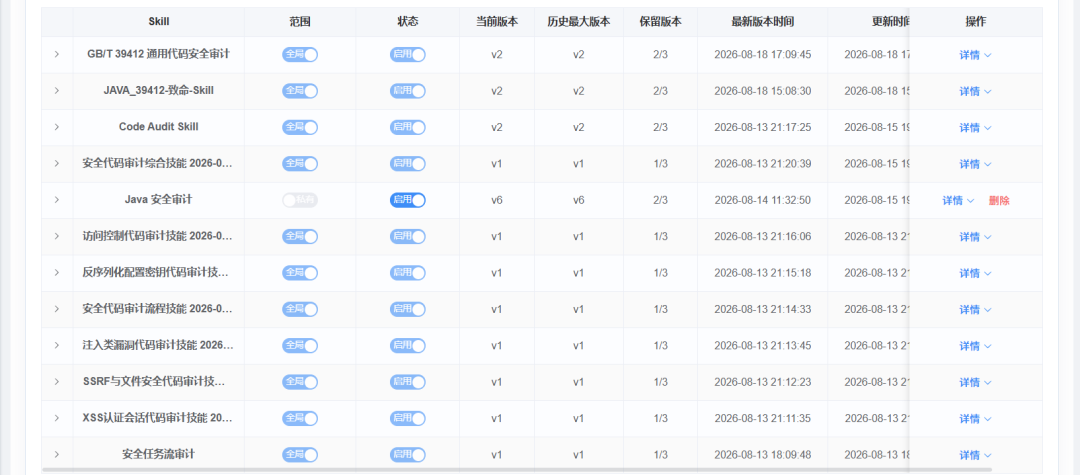
Task: Toggle 范围 switch for 安全任务流审计
Action: coord(300,454)
